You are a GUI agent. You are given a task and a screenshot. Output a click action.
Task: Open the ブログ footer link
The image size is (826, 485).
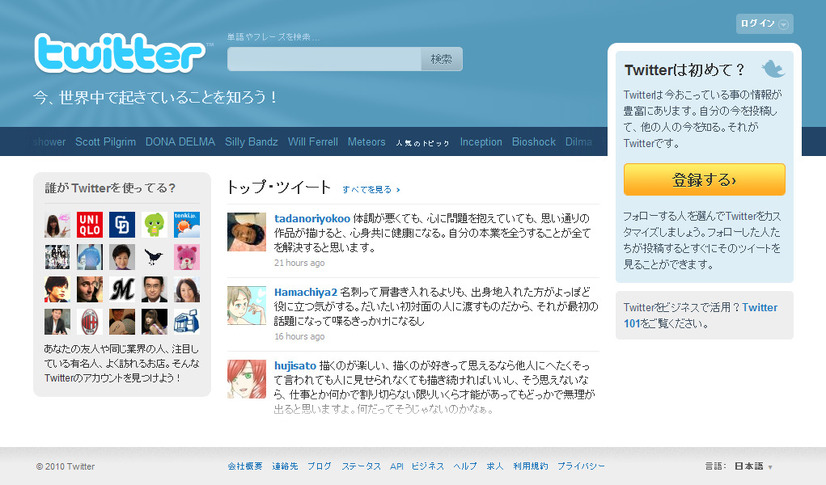click(319, 466)
